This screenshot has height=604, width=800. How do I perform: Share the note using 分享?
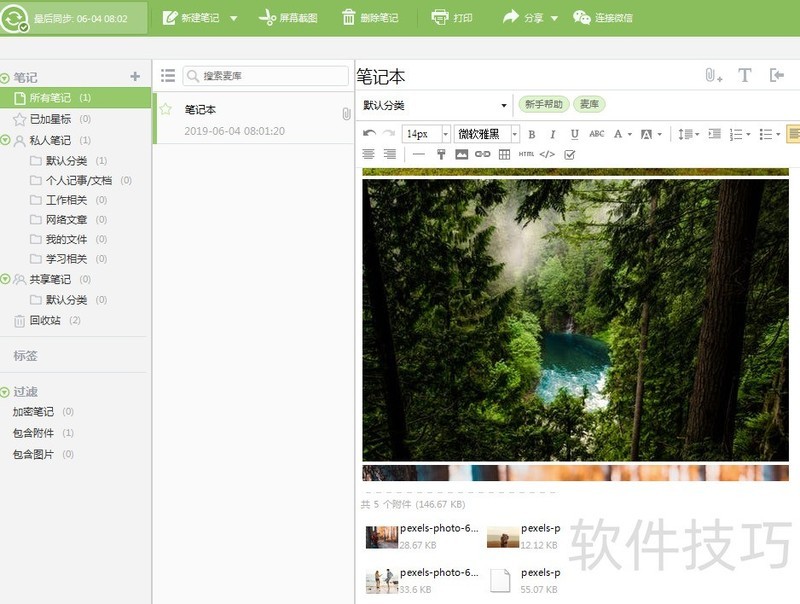click(522, 18)
